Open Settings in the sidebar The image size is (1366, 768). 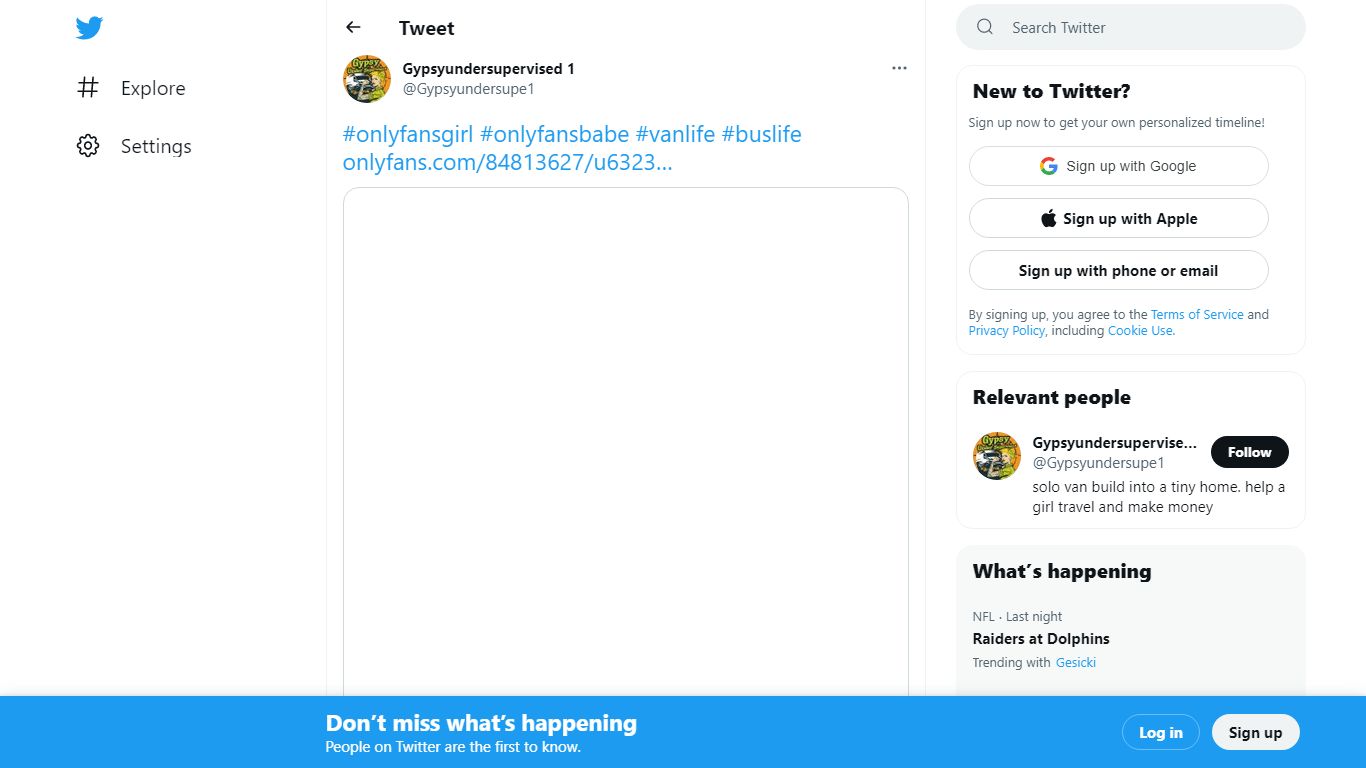(134, 146)
